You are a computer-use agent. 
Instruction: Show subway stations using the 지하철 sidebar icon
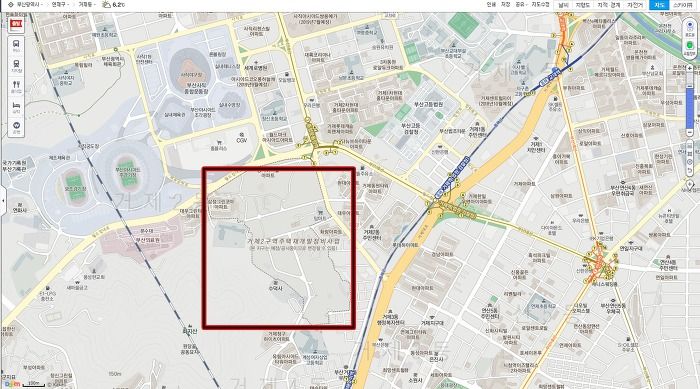[16, 66]
